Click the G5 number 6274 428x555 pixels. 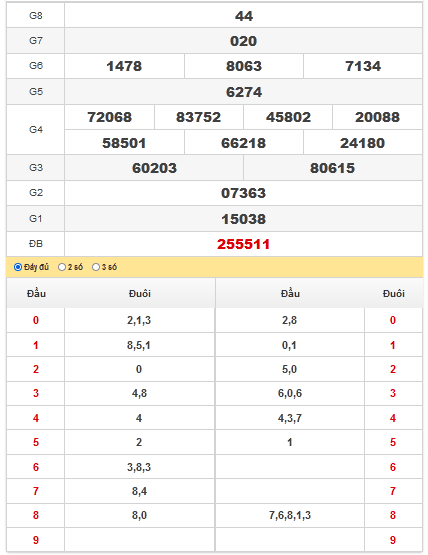pyautogui.click(x=244, y=92)
